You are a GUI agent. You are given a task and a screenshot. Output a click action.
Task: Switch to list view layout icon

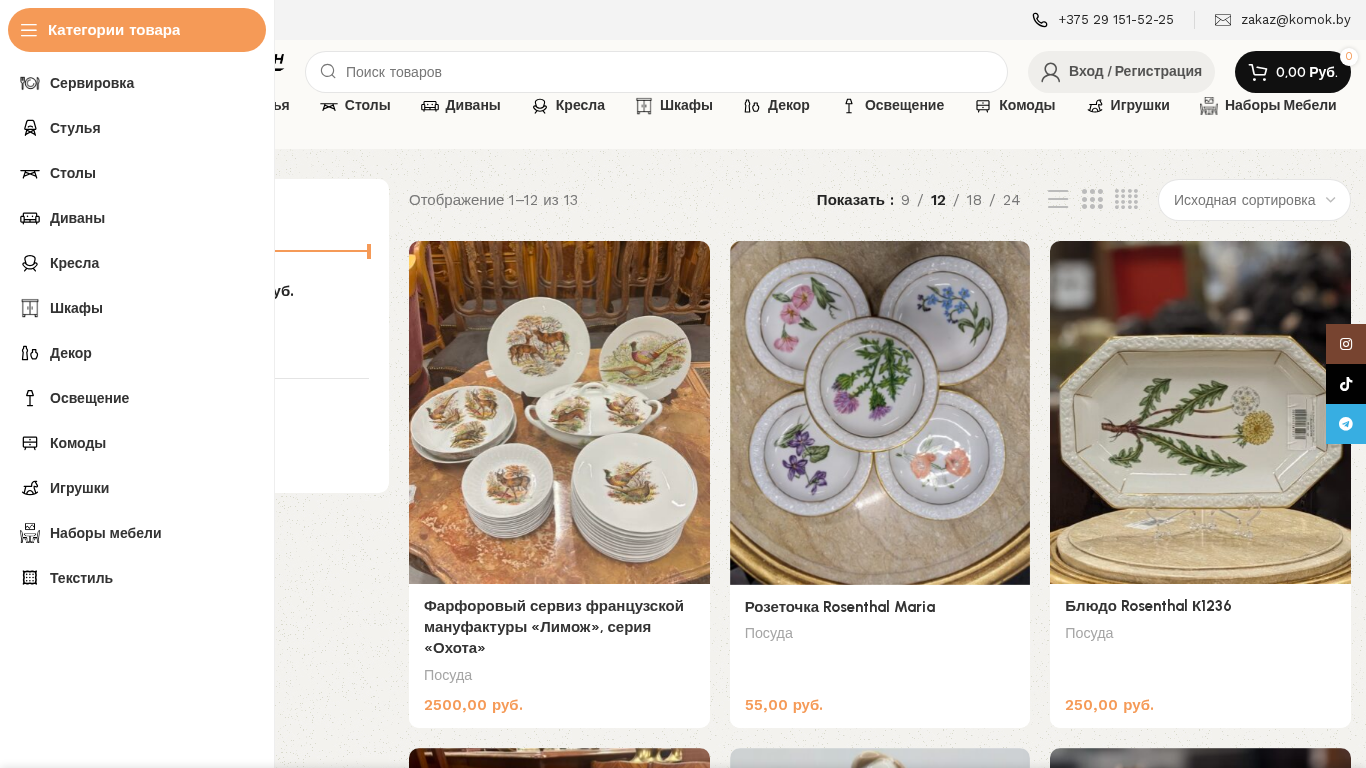coord(1058,200)
